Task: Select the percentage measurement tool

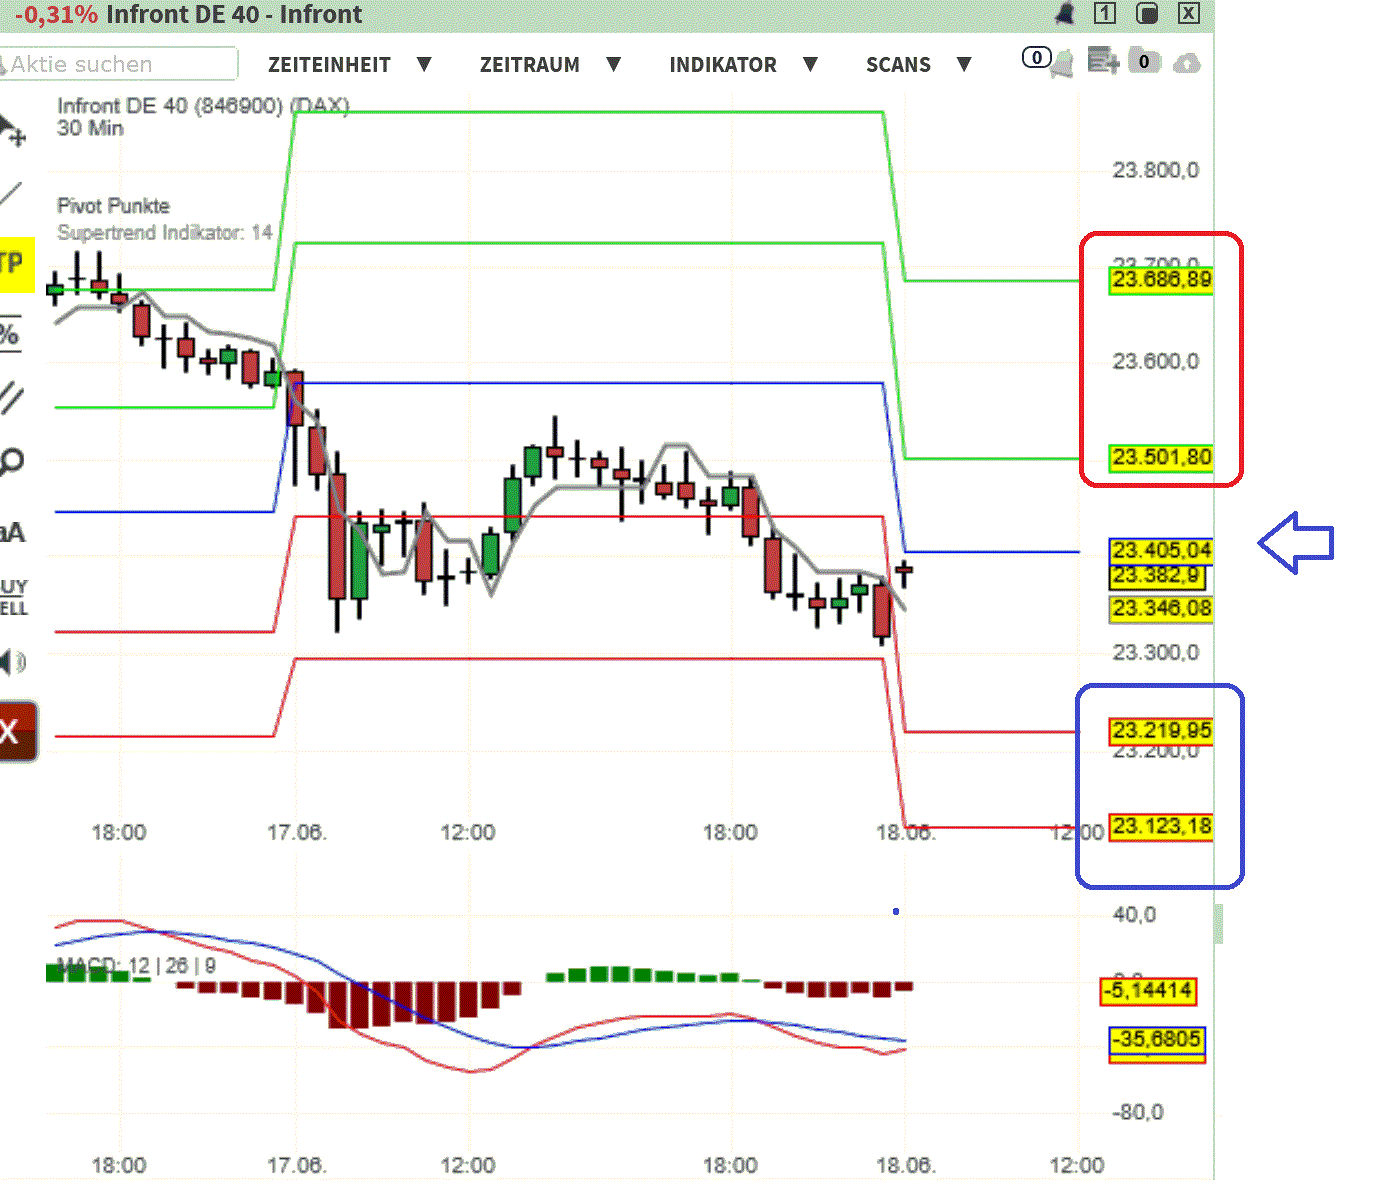Action: pos(12,335)
